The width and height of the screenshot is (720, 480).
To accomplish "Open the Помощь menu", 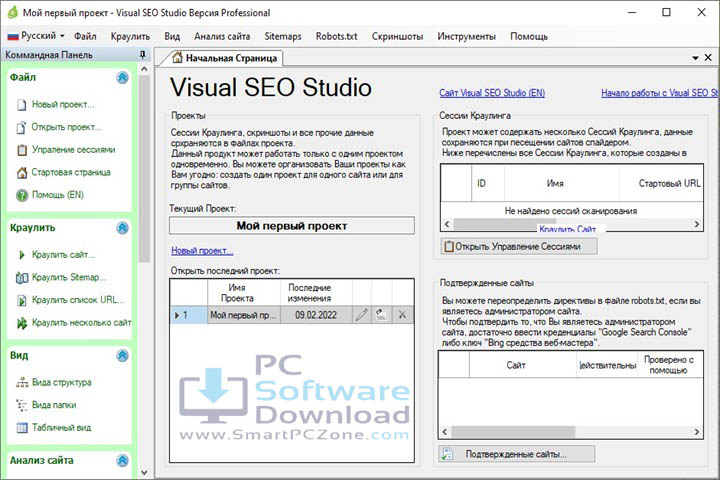I will (529, 36).
